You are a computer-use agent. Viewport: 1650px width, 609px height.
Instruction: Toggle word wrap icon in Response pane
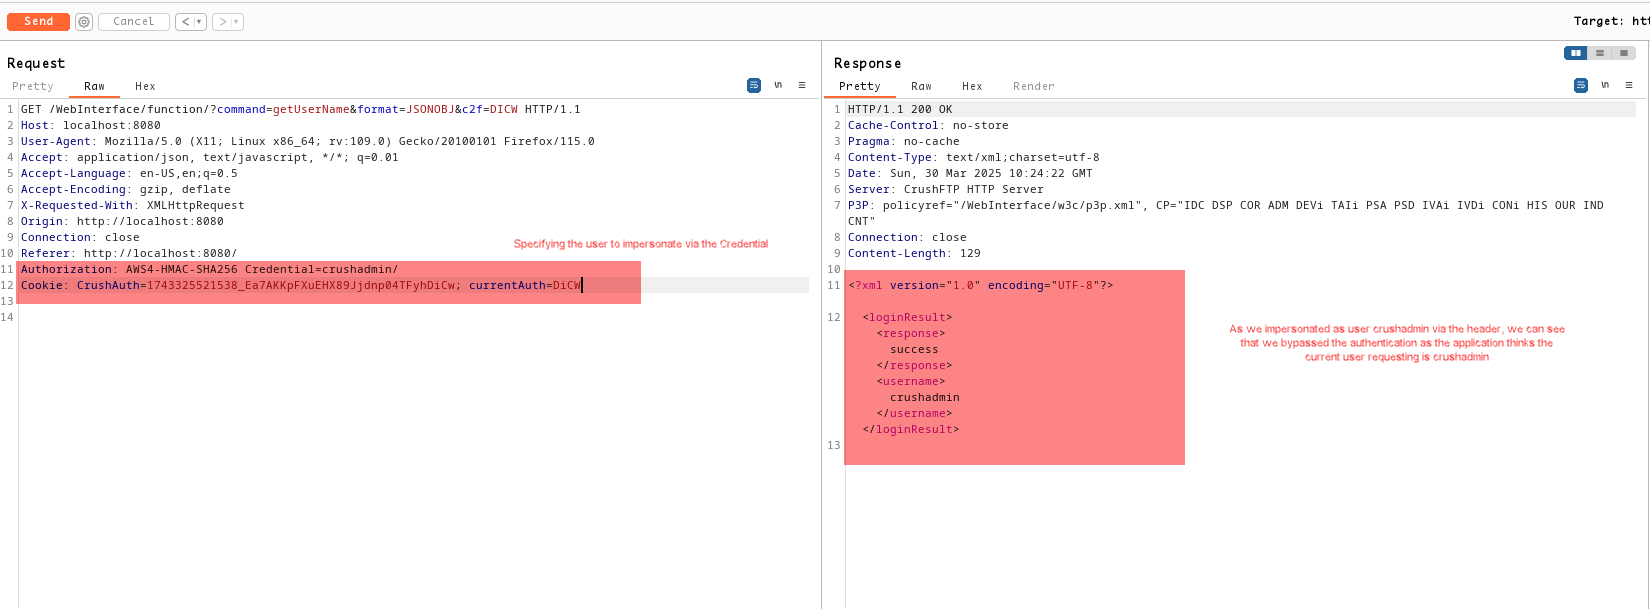pyautogui.click(x=1581, y=86)
